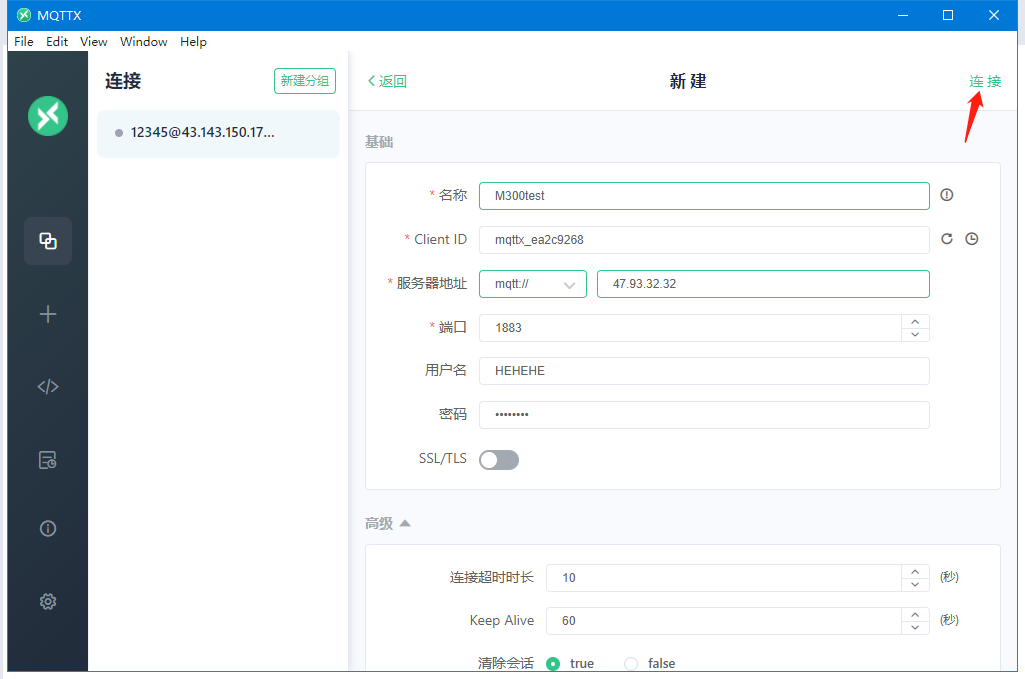Click the plus icon for new connection
This screenshot has width=1025, height=679.
click(x=48, y=314)
